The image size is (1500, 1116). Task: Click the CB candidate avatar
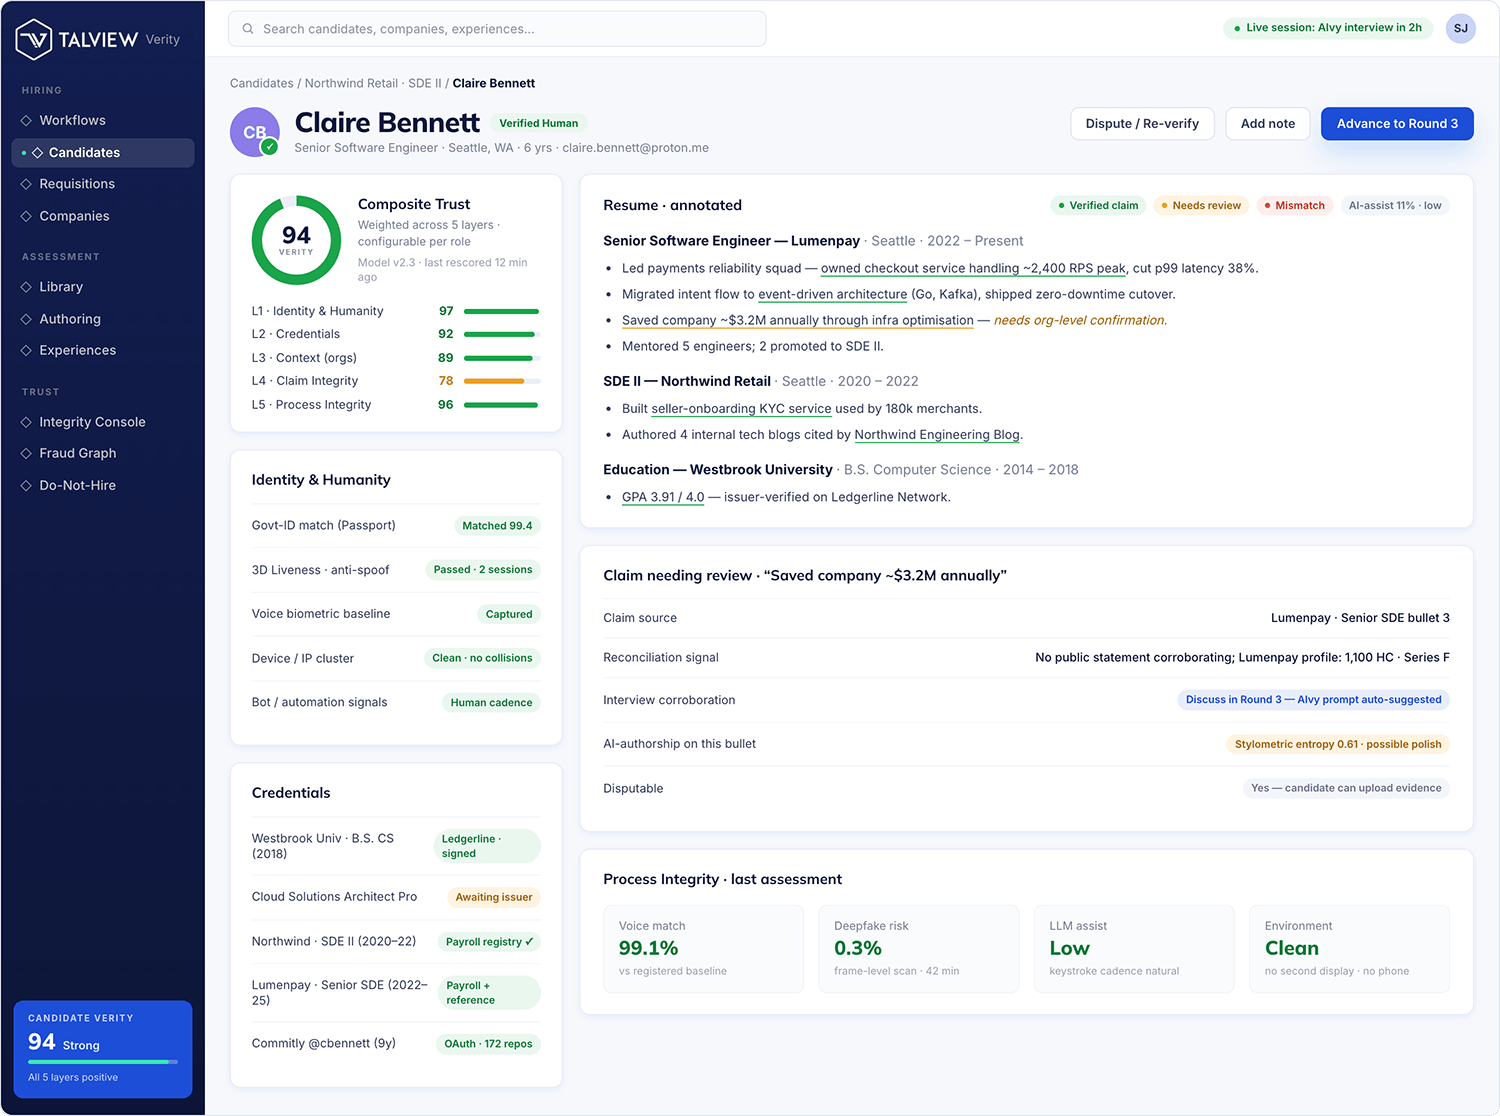(x=255, y=132)
